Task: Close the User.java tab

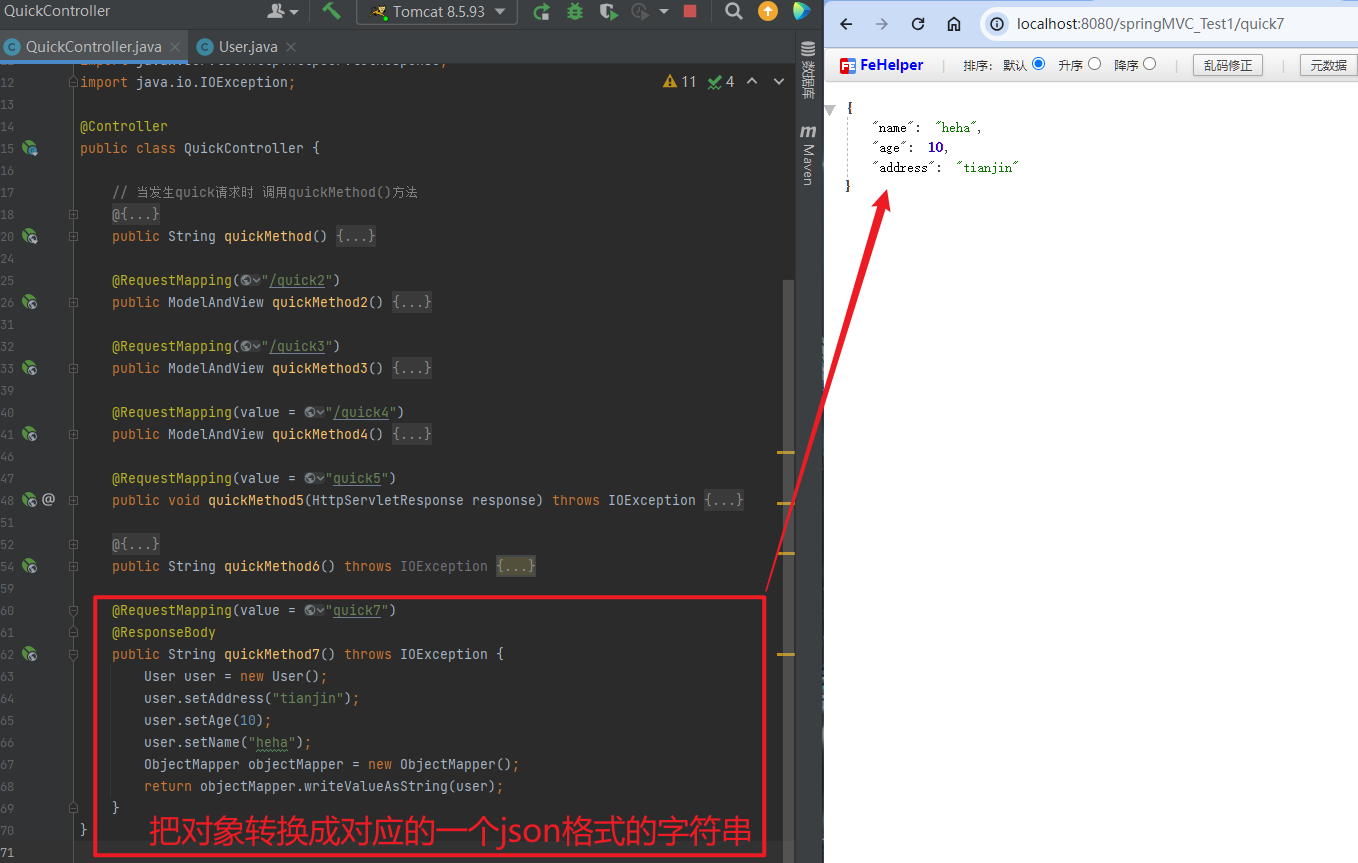Action: pos(291,47)
